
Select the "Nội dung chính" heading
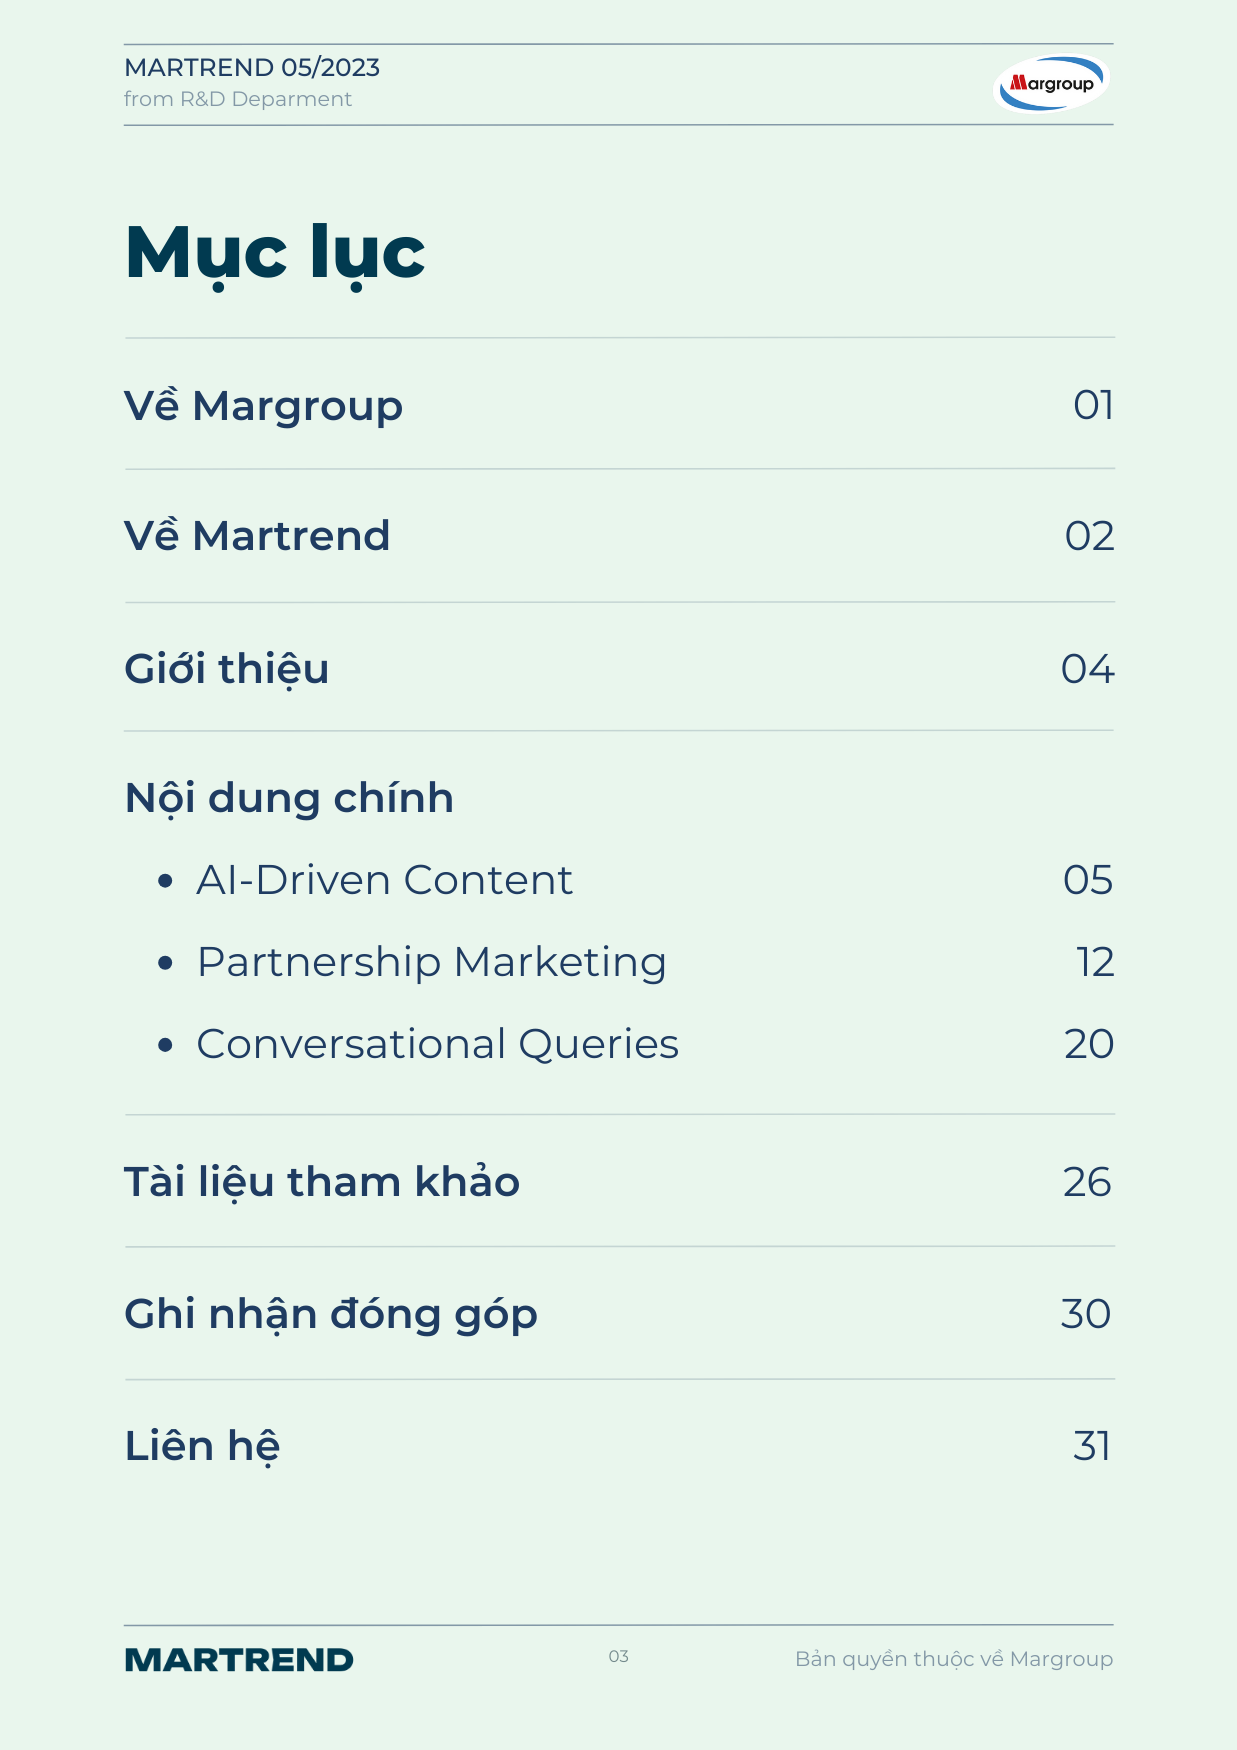[x=289, y=798]
